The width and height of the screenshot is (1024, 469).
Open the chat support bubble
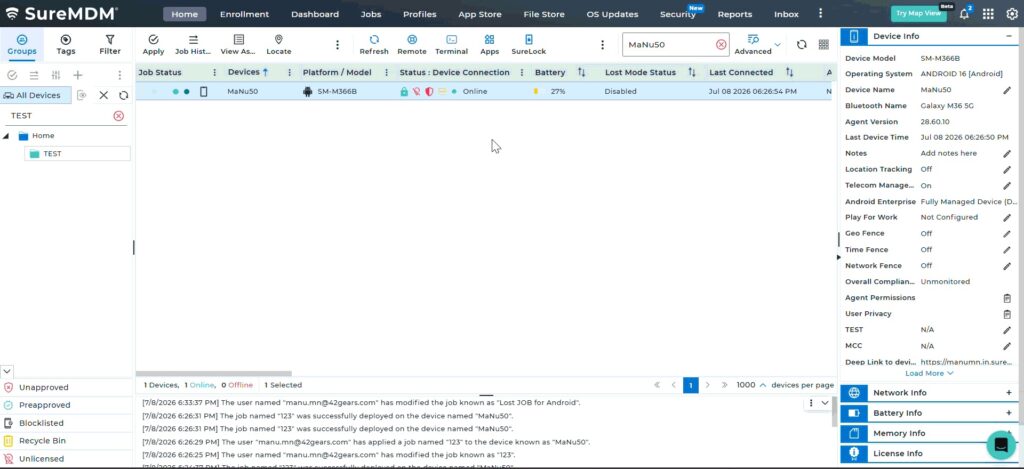coord(1000,445)
